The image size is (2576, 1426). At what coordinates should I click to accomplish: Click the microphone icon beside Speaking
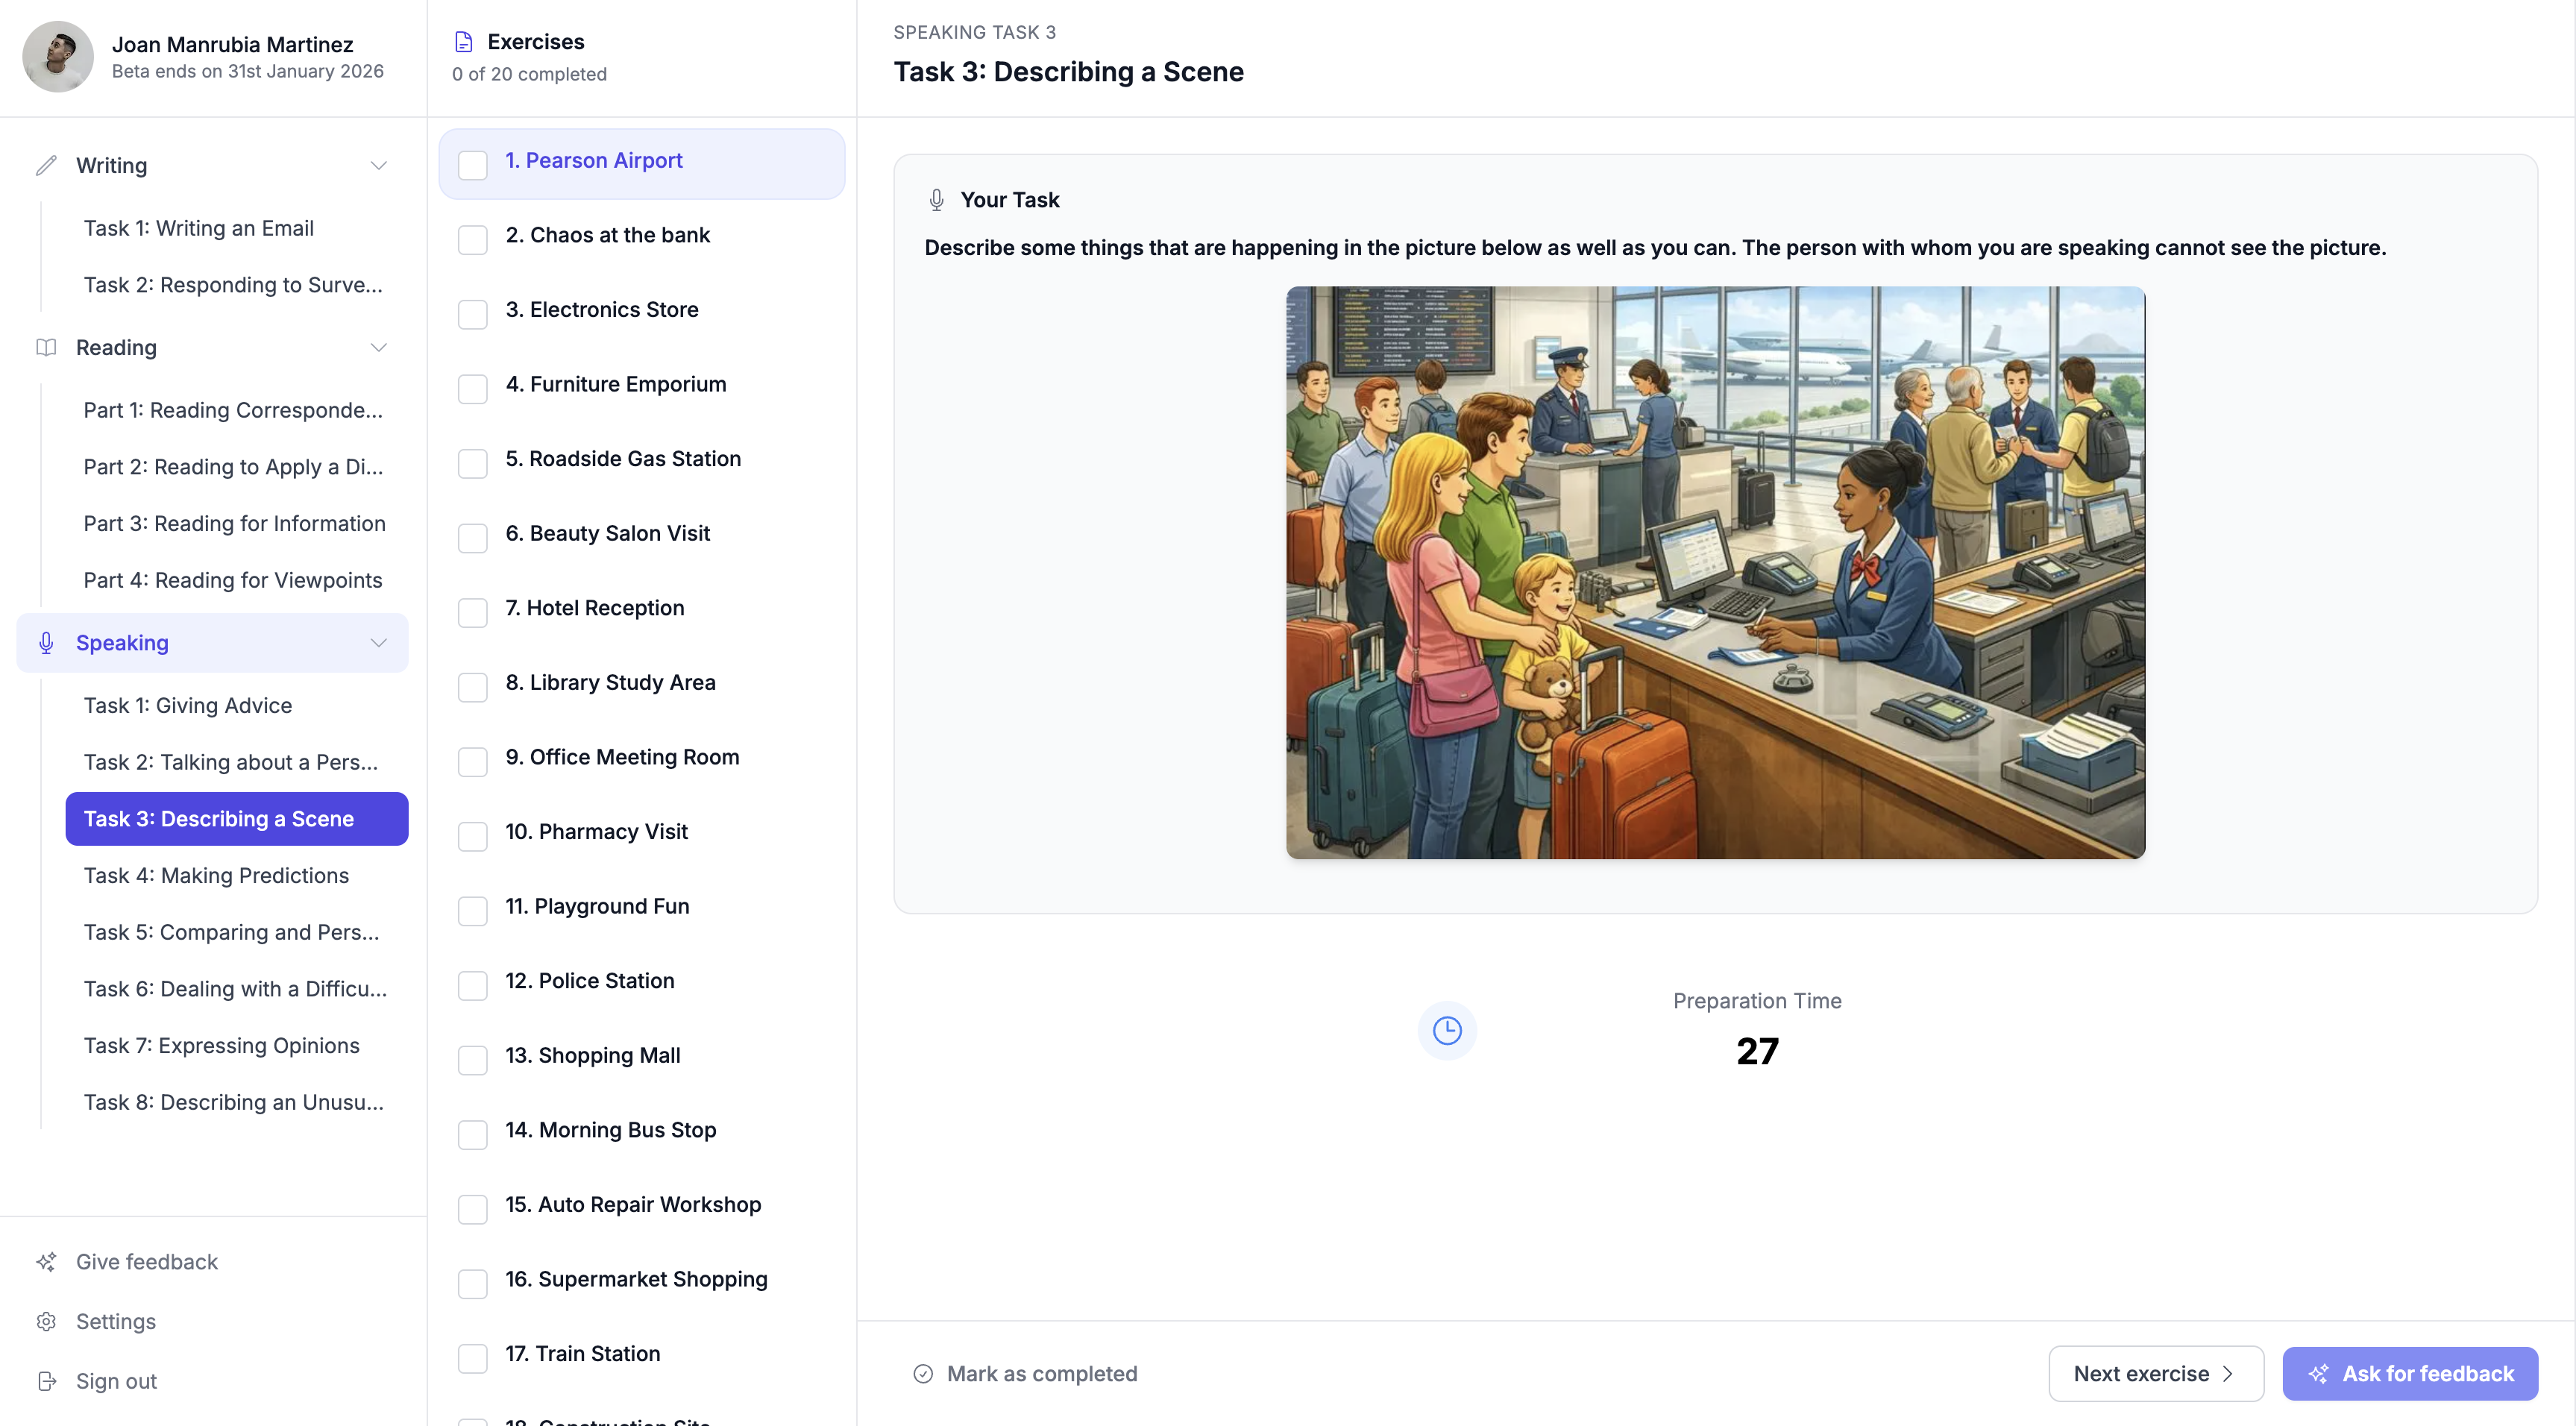46,642
